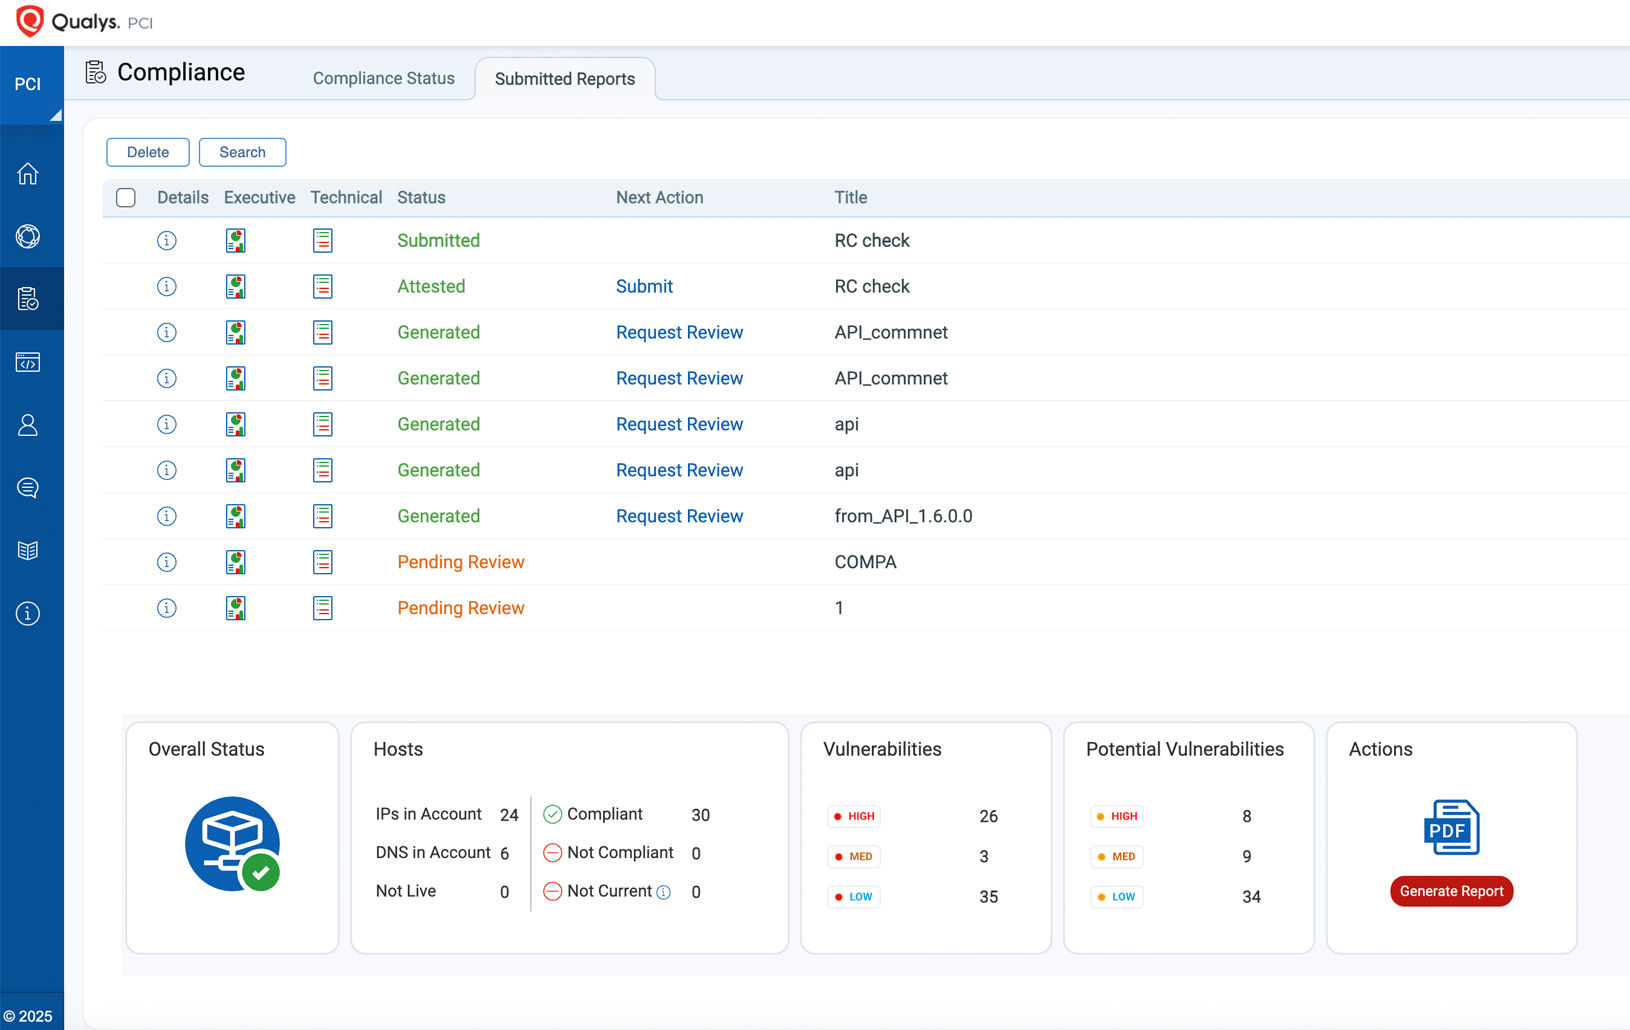Screen dimensions: 1630x1030
Task: Select the Submitted Reports tab
Action: coord(564,79)
